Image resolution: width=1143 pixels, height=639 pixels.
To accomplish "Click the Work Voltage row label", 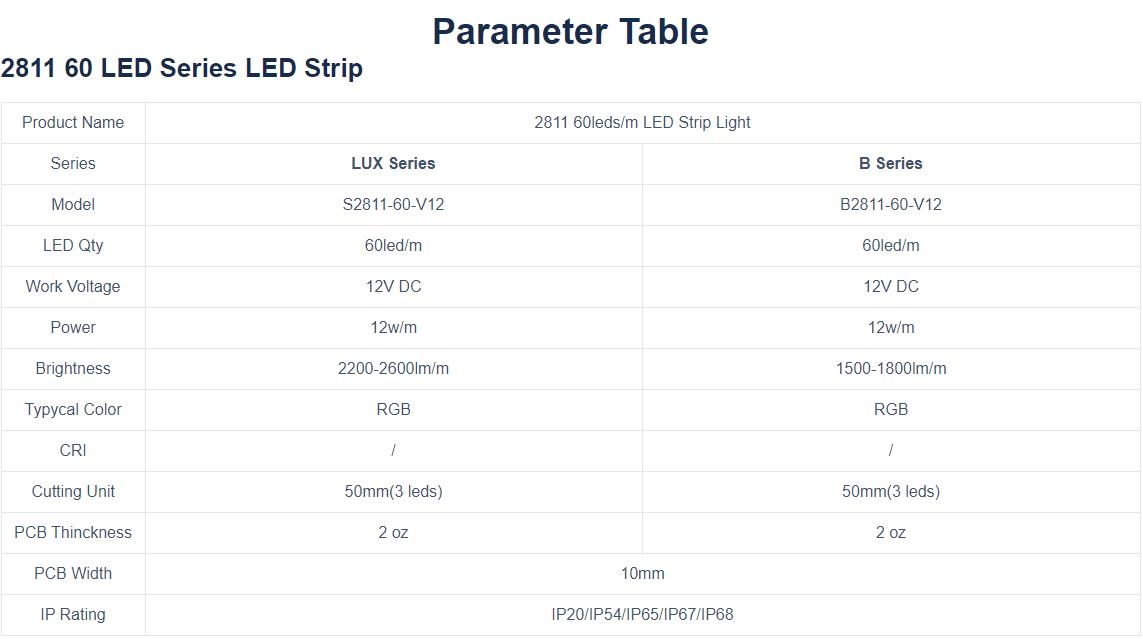I will [x=73, y=287].
